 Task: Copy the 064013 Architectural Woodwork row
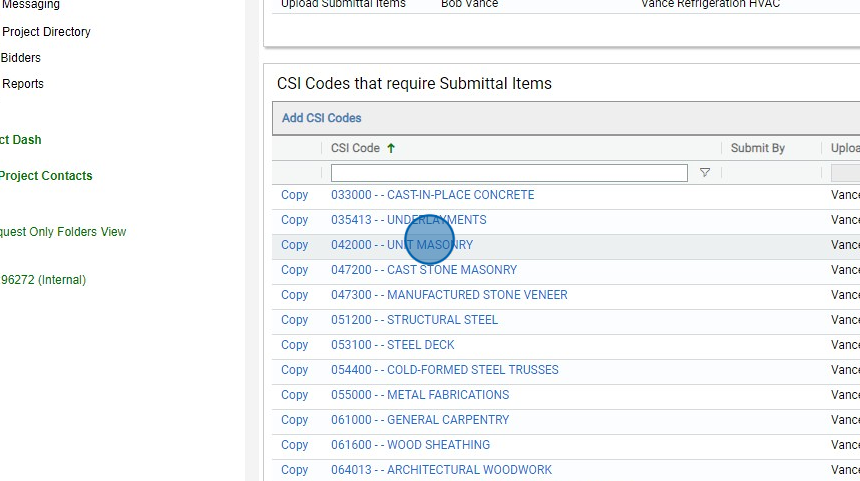[295, 470]
